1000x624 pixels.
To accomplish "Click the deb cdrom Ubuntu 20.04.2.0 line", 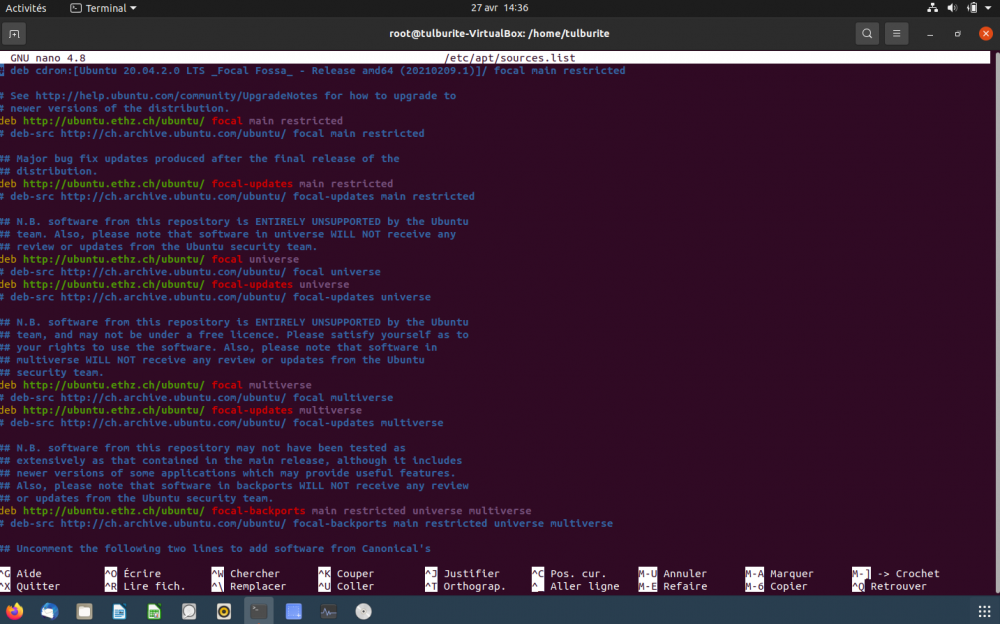I will [x=312, y=71].
